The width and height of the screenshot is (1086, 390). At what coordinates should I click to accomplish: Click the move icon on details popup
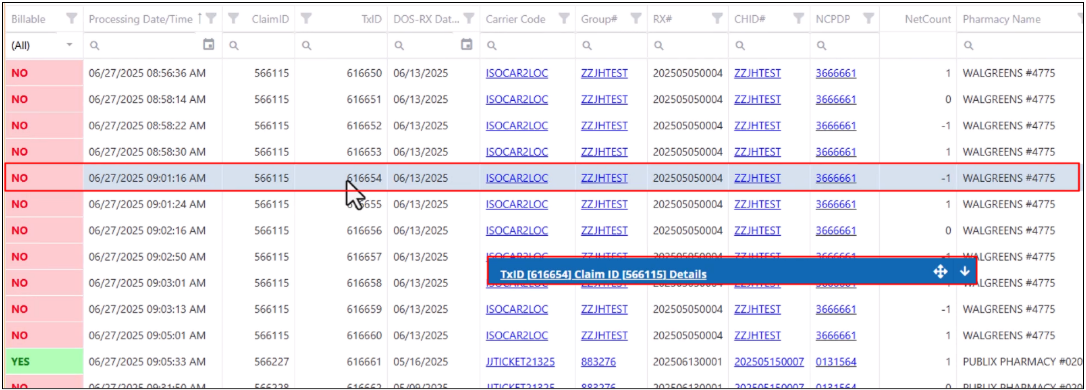click(x=940, y=272)
